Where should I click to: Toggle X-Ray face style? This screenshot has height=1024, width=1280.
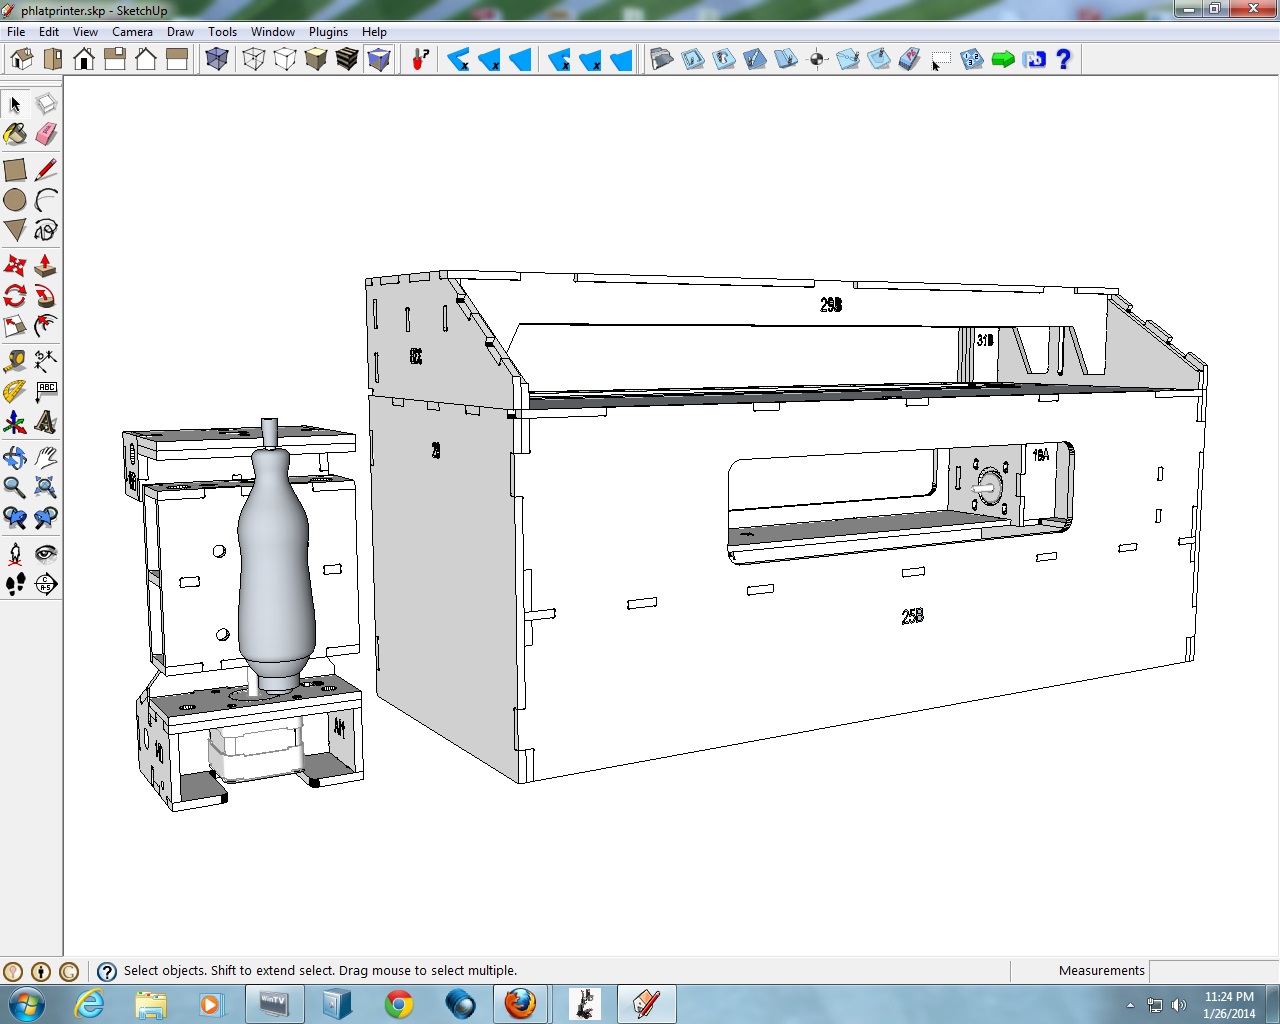(217, 60)
